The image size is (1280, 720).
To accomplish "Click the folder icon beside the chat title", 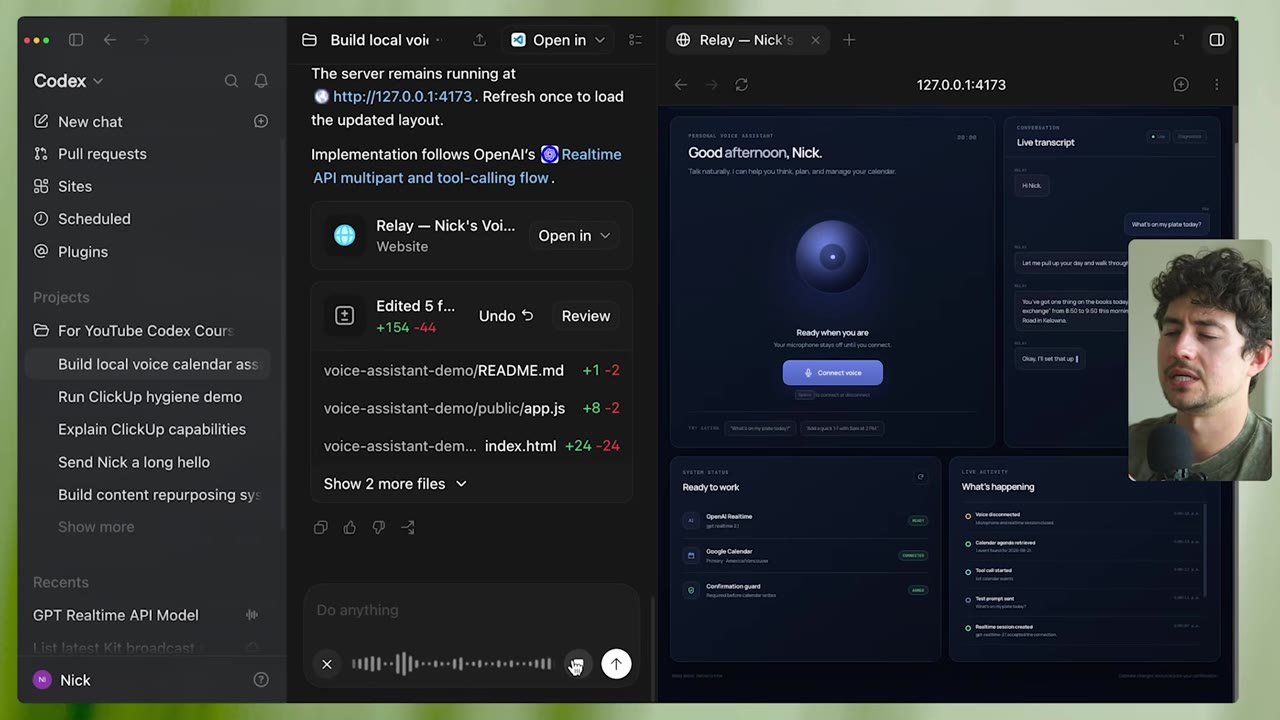I will pos(310,40).
